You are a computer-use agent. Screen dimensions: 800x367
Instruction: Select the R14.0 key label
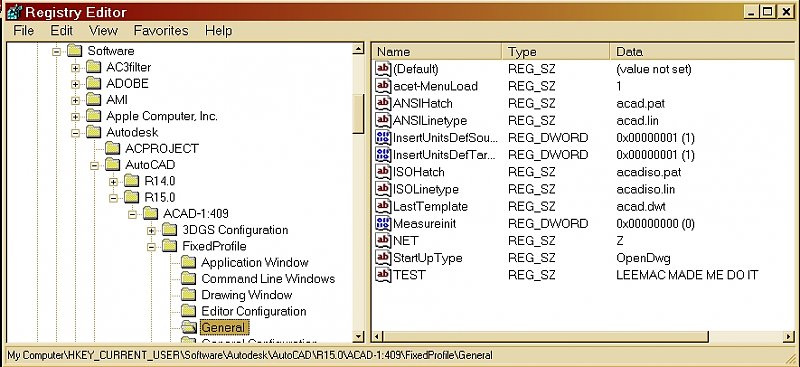pyautogui.click(x=160, y=181)
